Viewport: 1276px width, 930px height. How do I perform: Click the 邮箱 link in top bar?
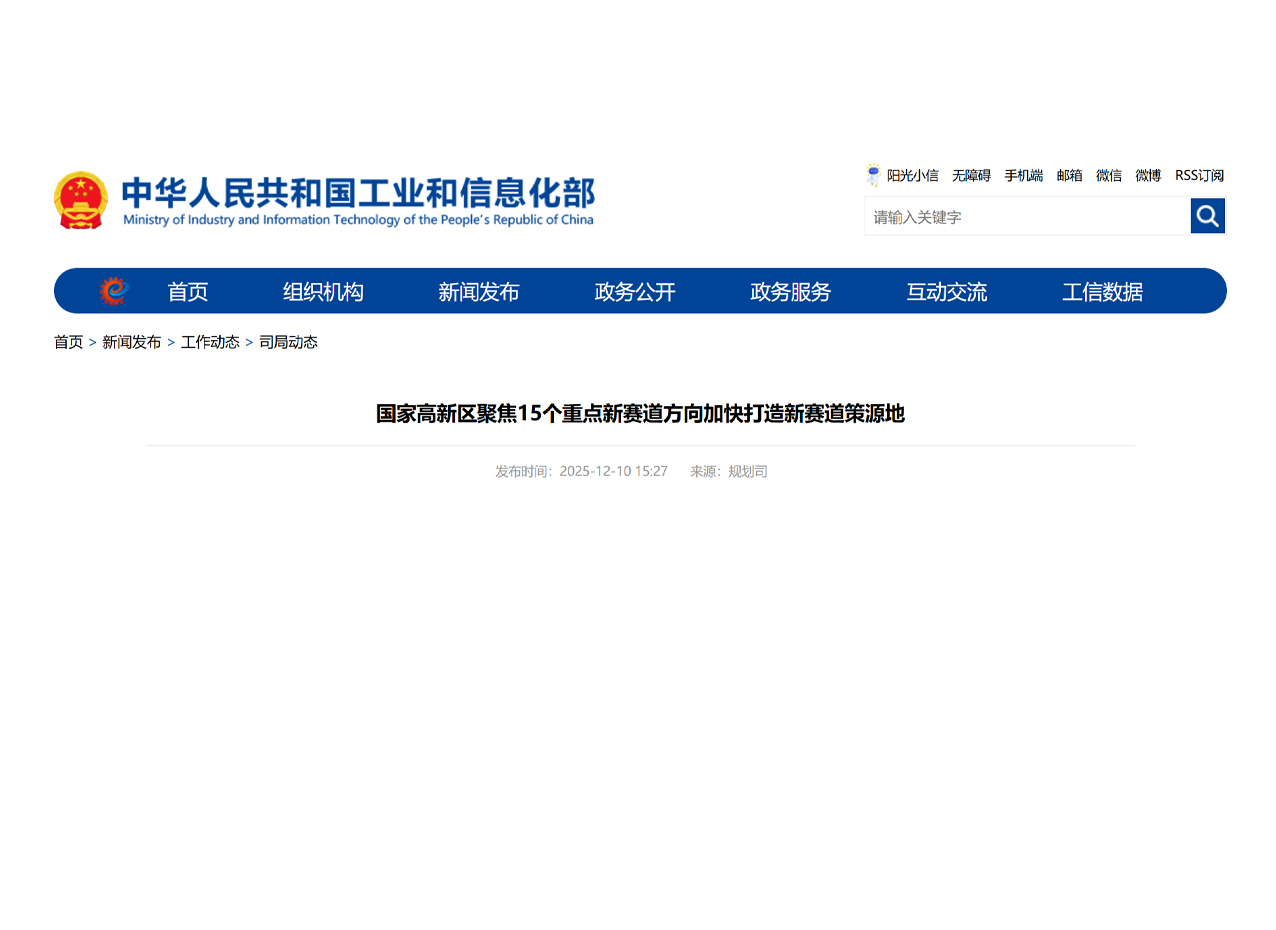coord(1069,176)
